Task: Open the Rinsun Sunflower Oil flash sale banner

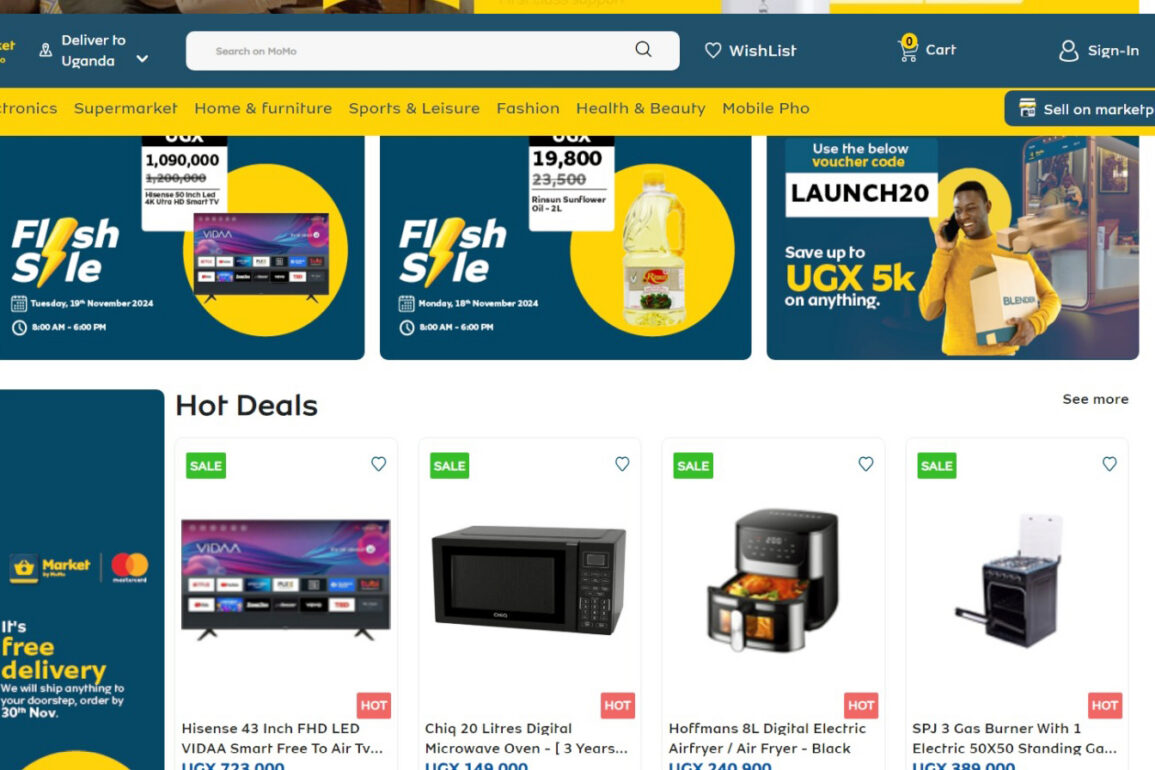Action: coord(565,248)
